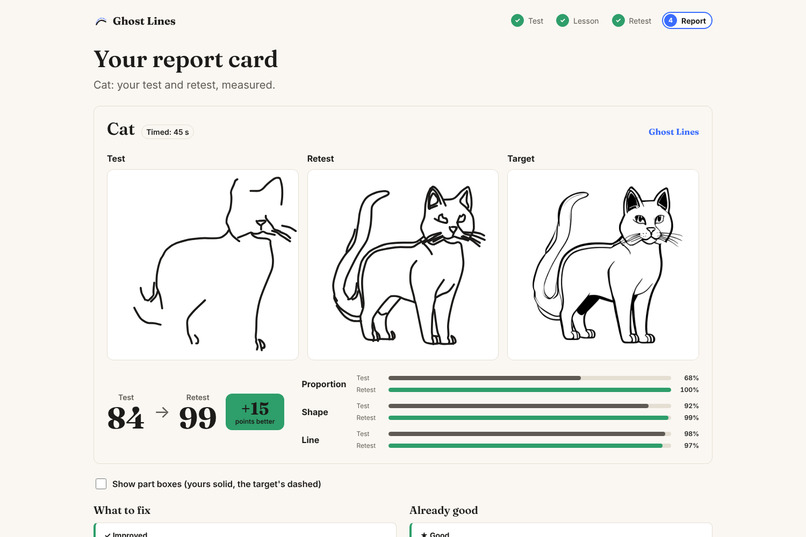Click the Shape Retest 99% bar
Image resolution: width=806 pixels, height=537 pixels.
click(x=529, y=418)
